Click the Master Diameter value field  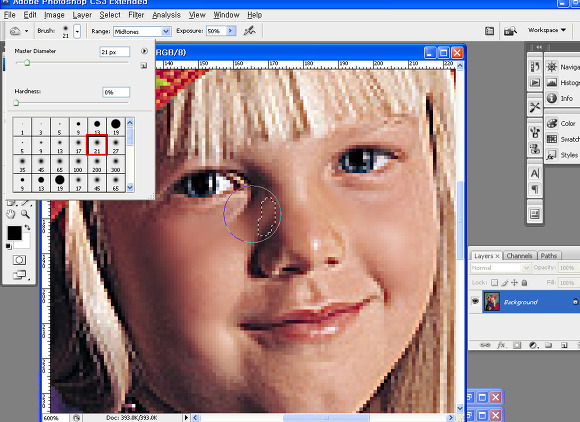(x=115, y=52)
